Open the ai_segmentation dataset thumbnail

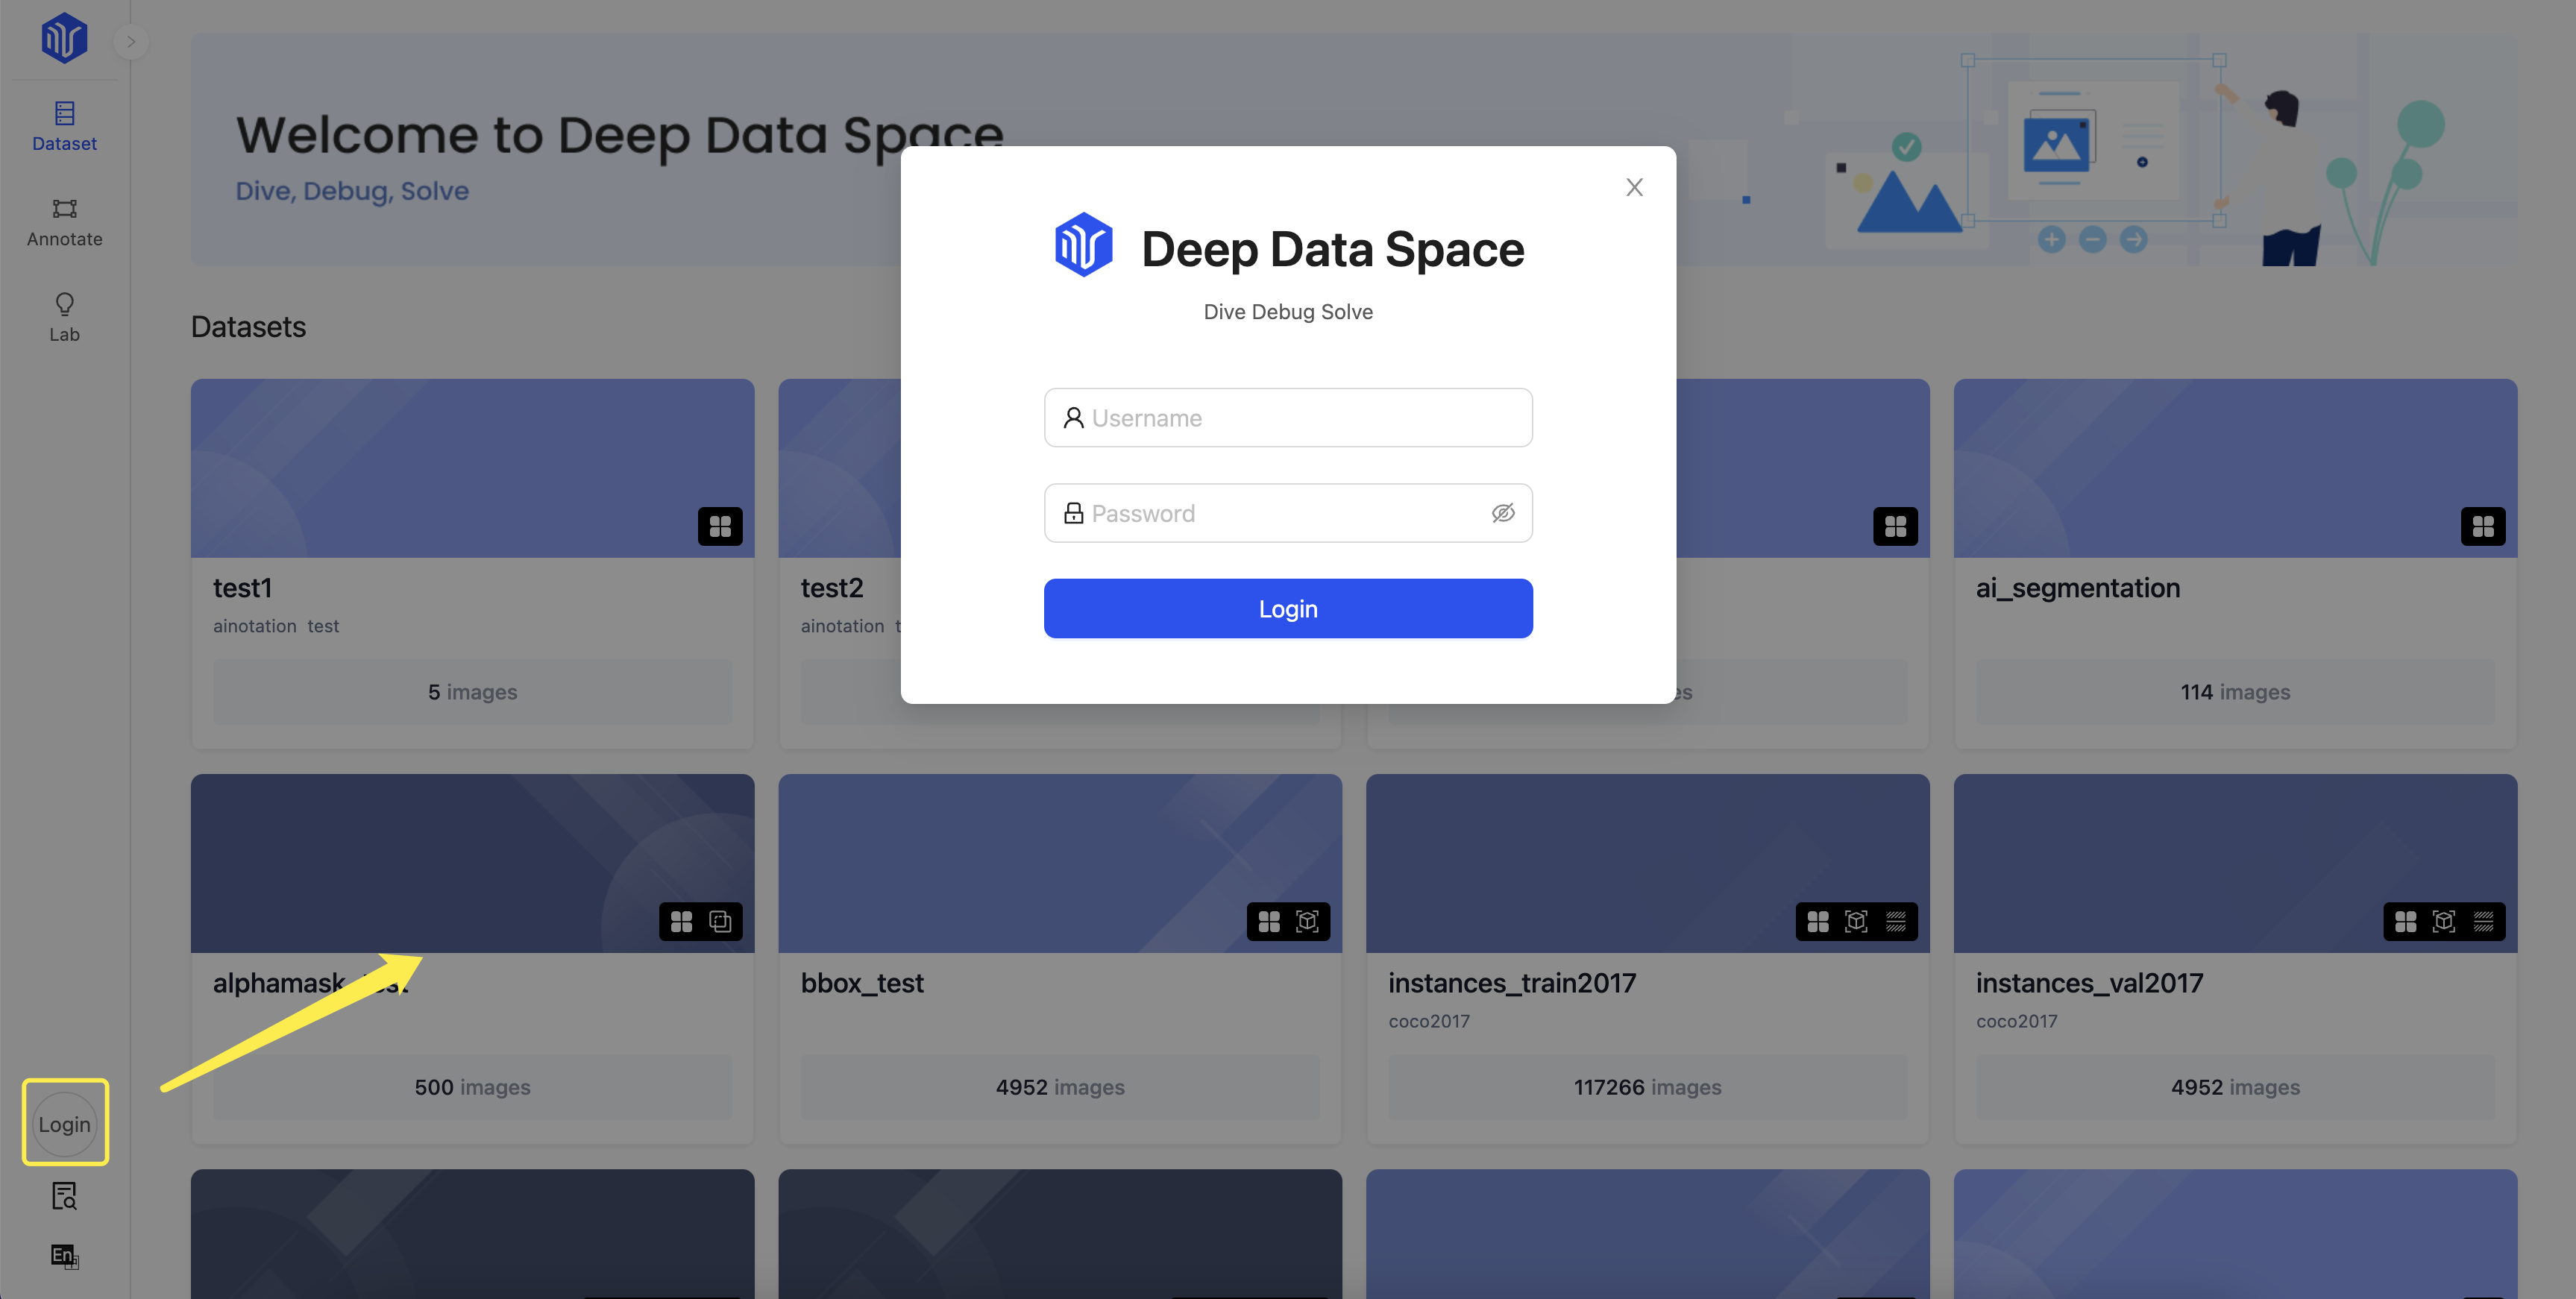click(2235, 467)
